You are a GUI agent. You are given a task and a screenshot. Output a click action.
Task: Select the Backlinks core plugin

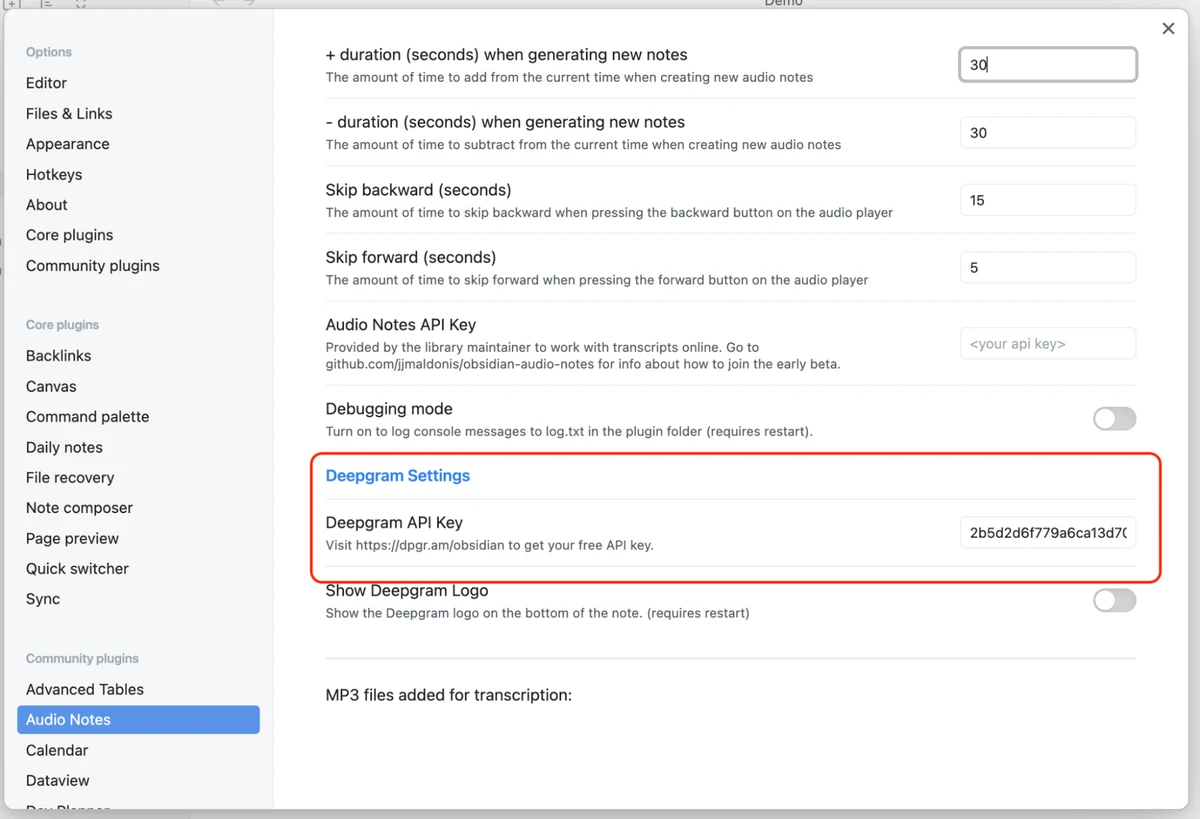[x=57, y=355]
